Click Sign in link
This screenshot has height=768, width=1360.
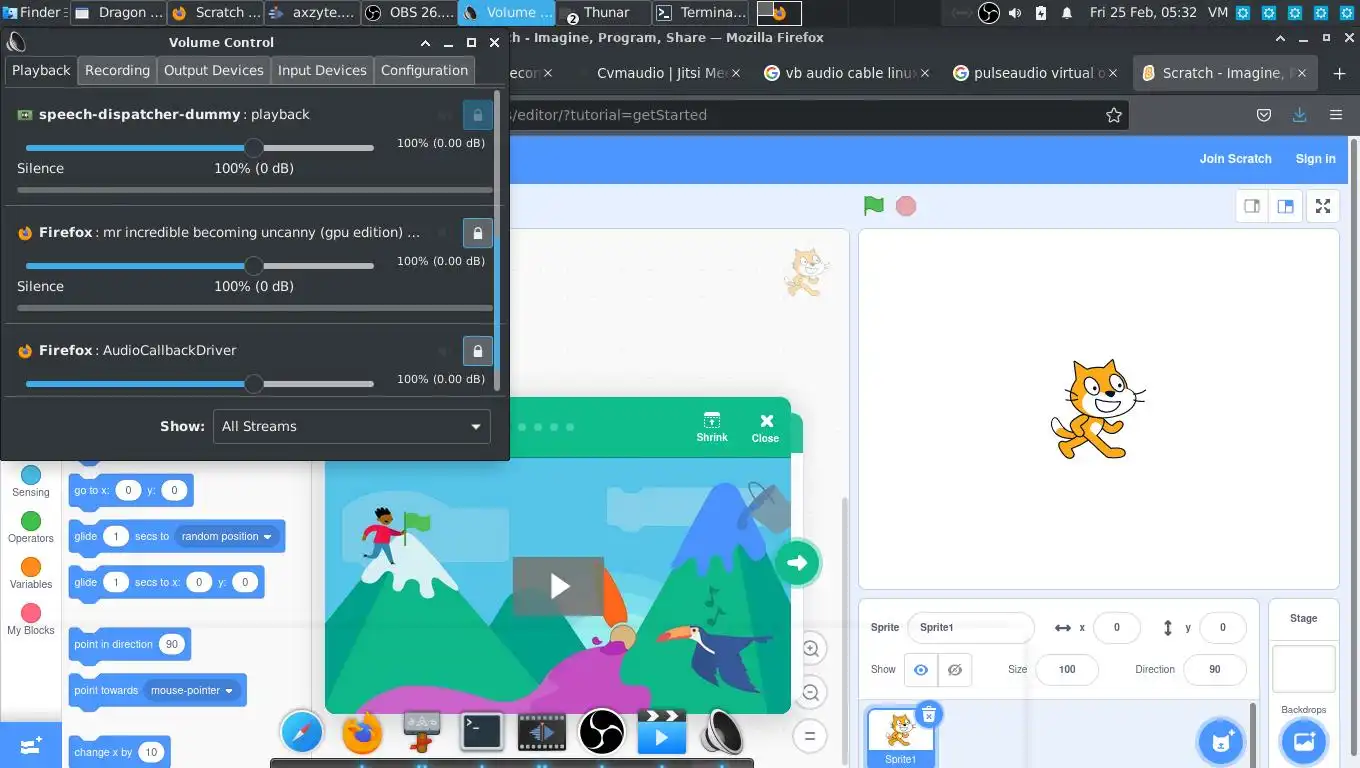point(1315,159)
